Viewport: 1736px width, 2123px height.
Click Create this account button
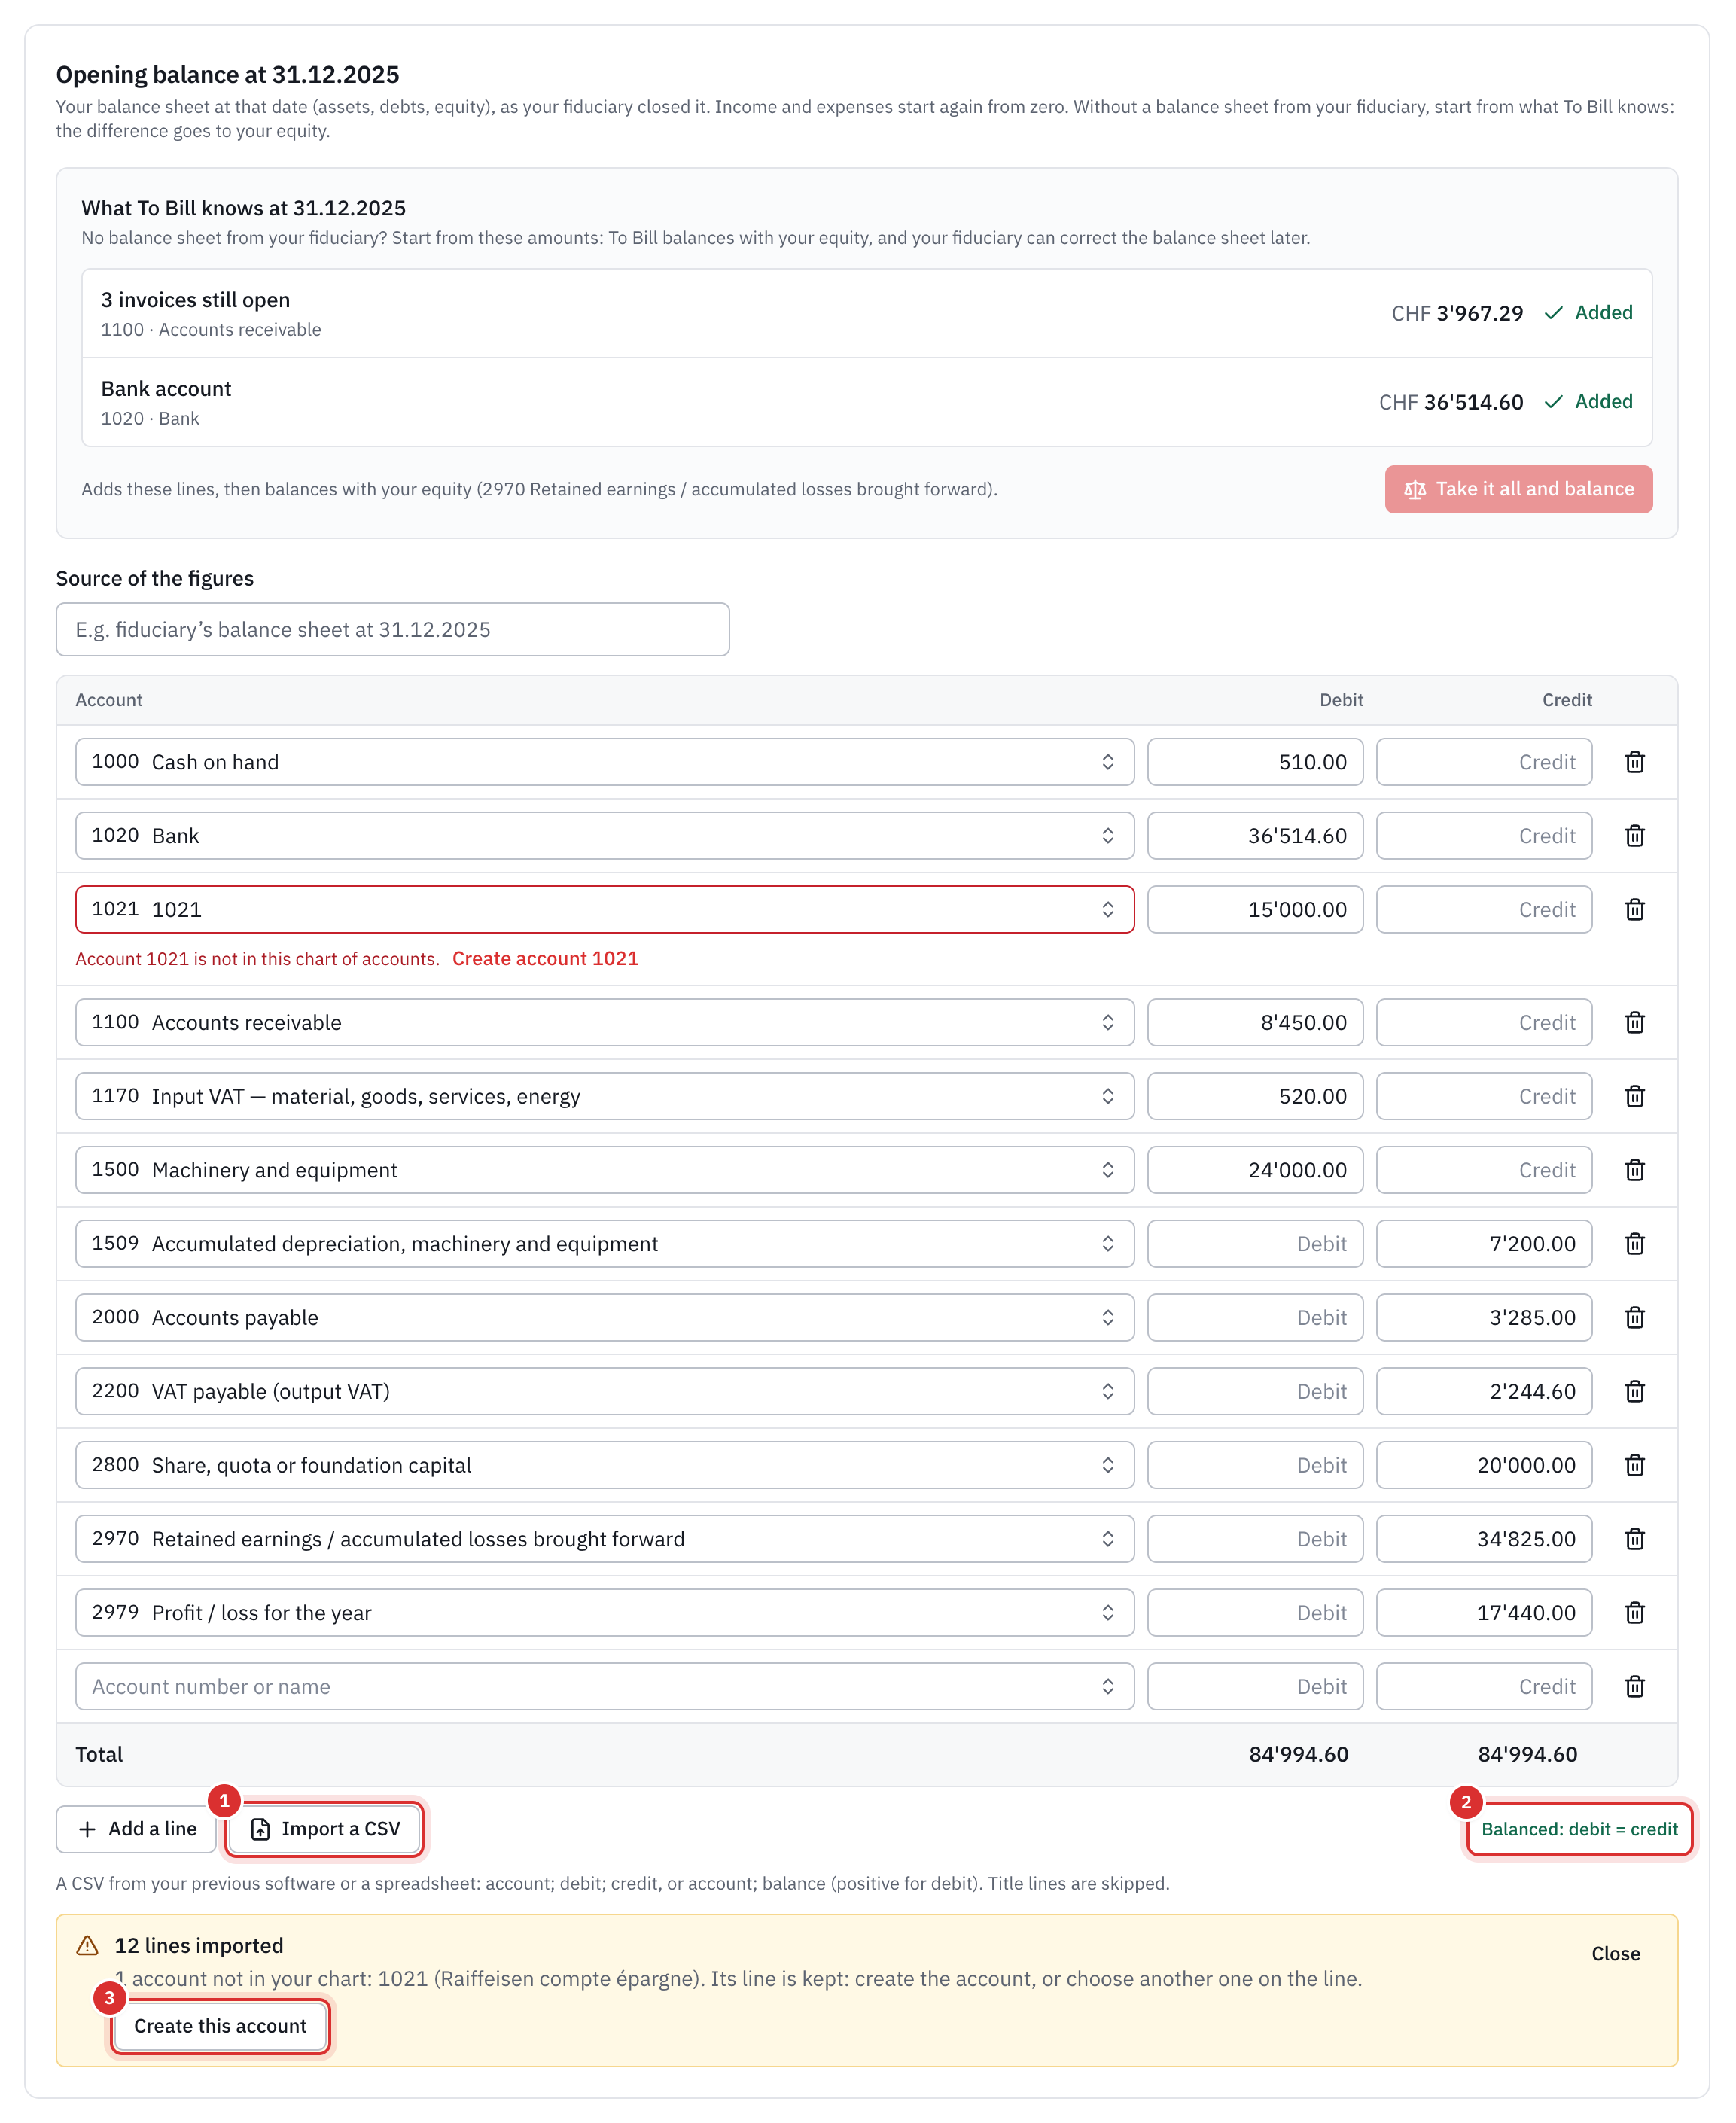(x=220, y=2026)
